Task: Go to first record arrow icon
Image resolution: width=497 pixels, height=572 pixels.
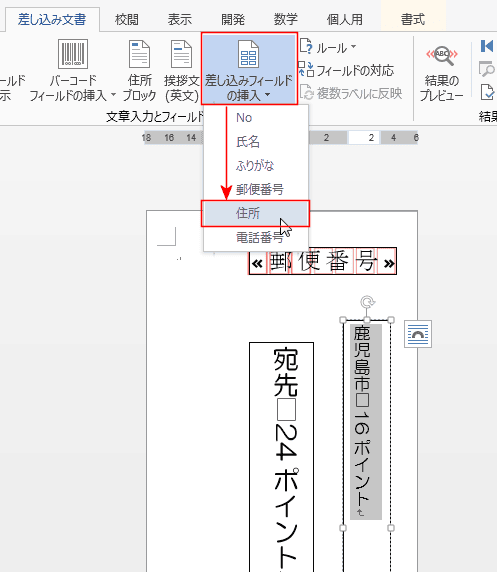Action: coord(487,46)
